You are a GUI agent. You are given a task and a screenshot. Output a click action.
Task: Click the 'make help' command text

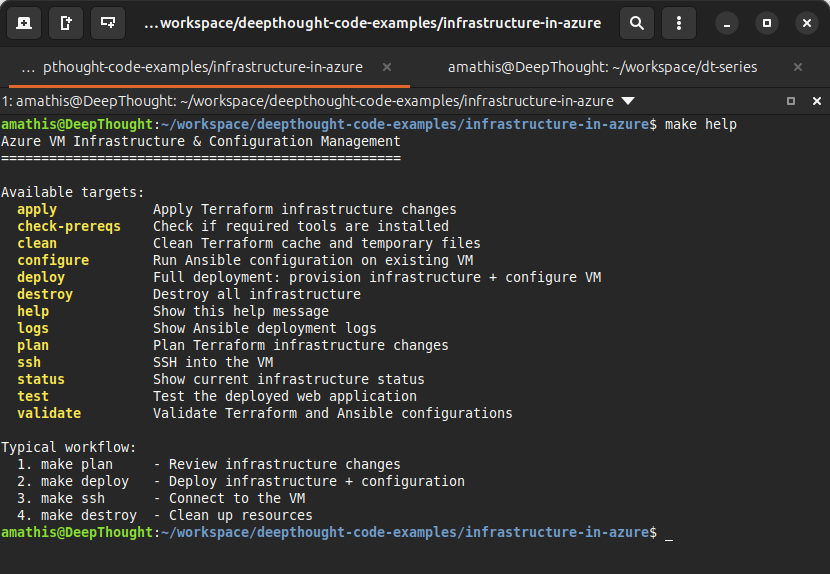(x=700, y=124)
